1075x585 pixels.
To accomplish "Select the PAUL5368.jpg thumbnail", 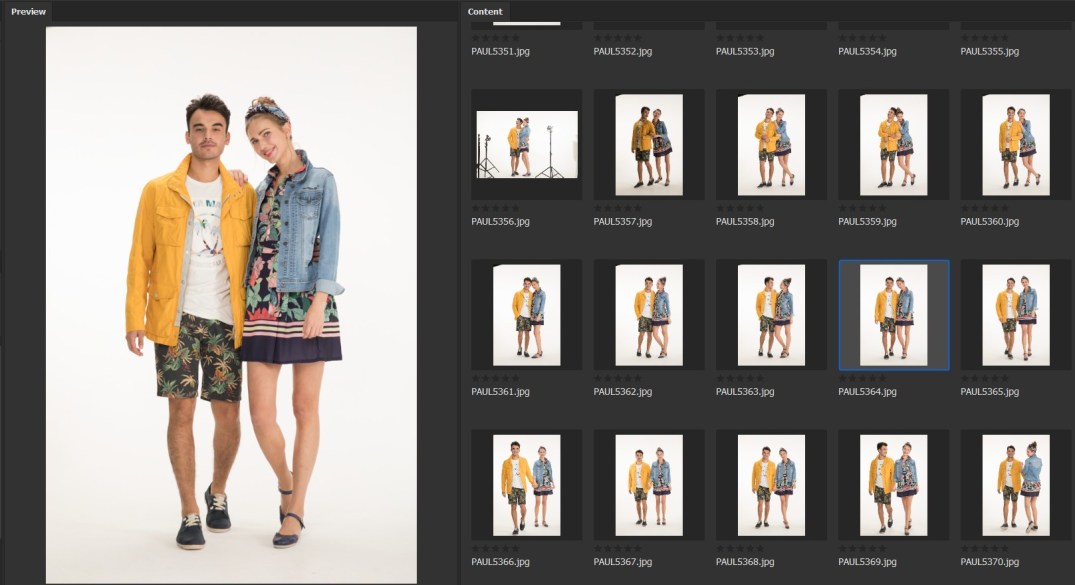I will [771, 484].
